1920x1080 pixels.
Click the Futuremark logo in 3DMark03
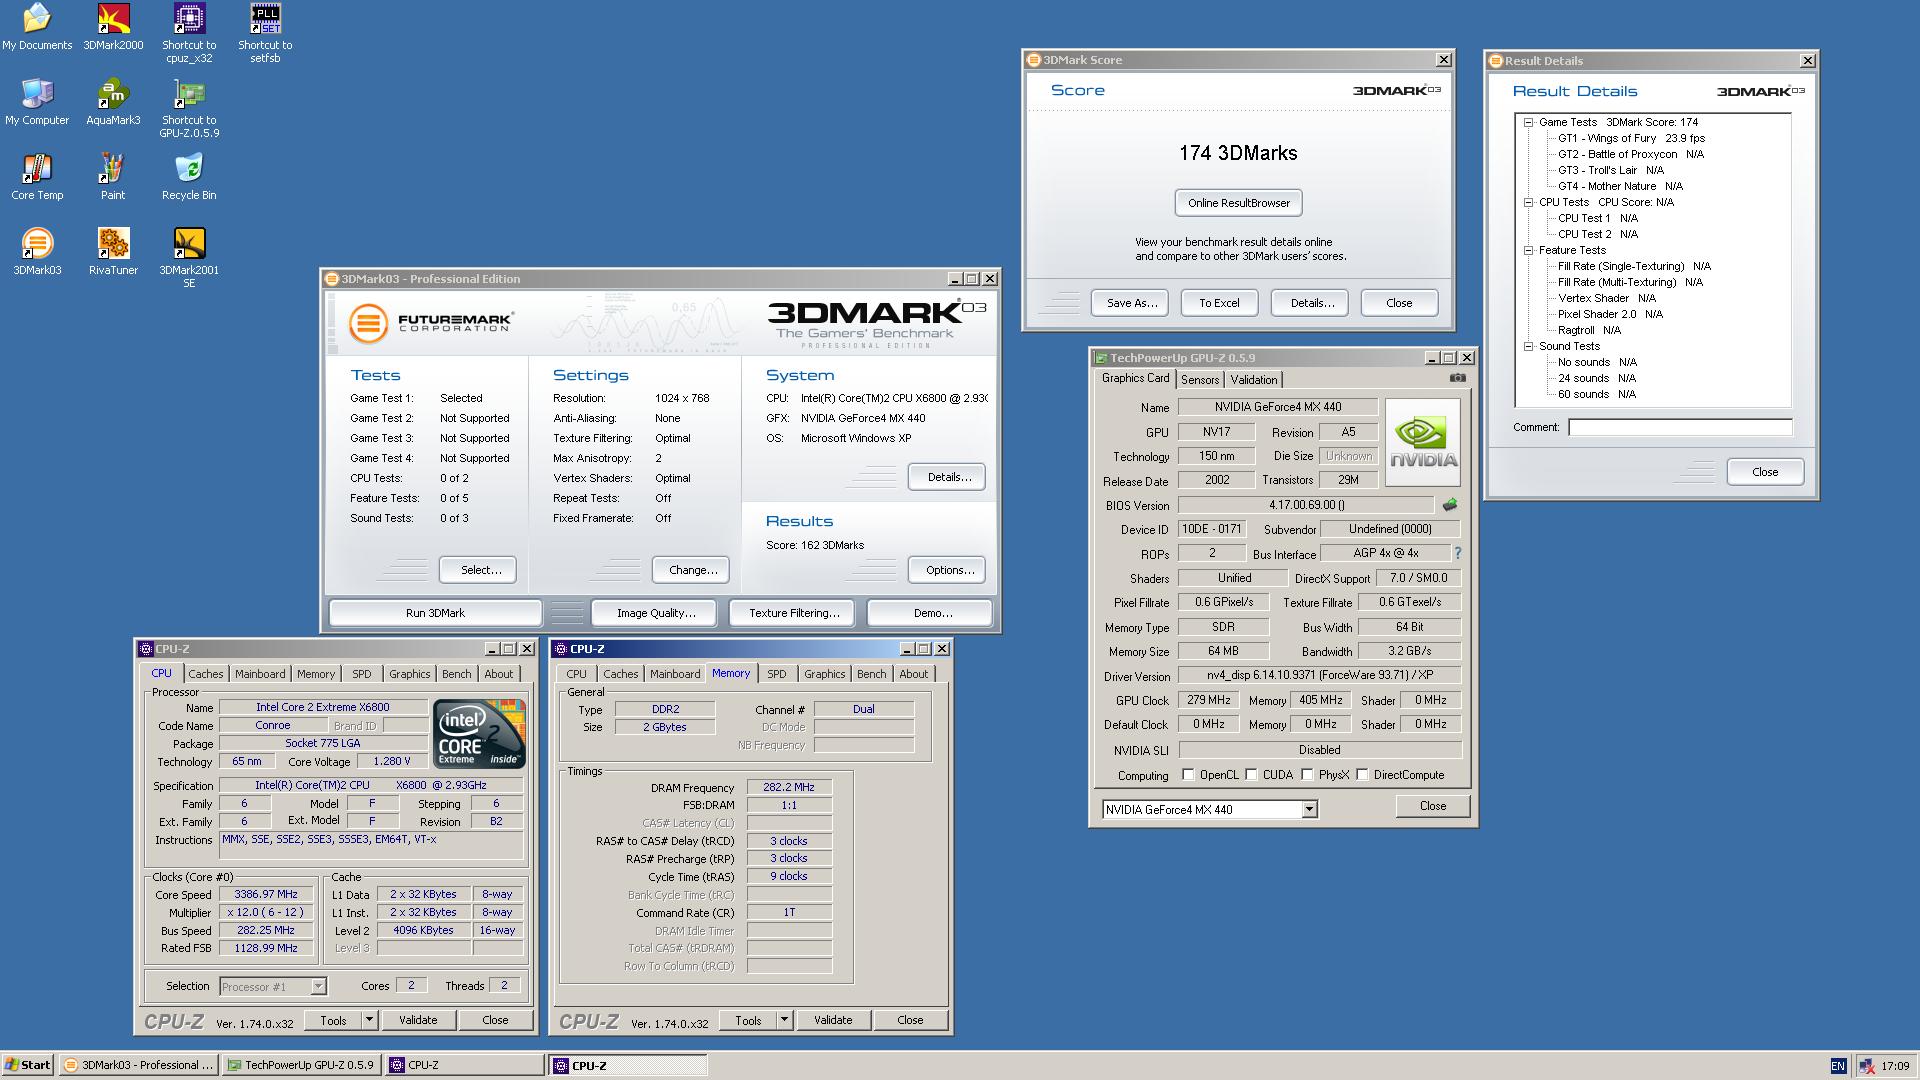point(432,323)
